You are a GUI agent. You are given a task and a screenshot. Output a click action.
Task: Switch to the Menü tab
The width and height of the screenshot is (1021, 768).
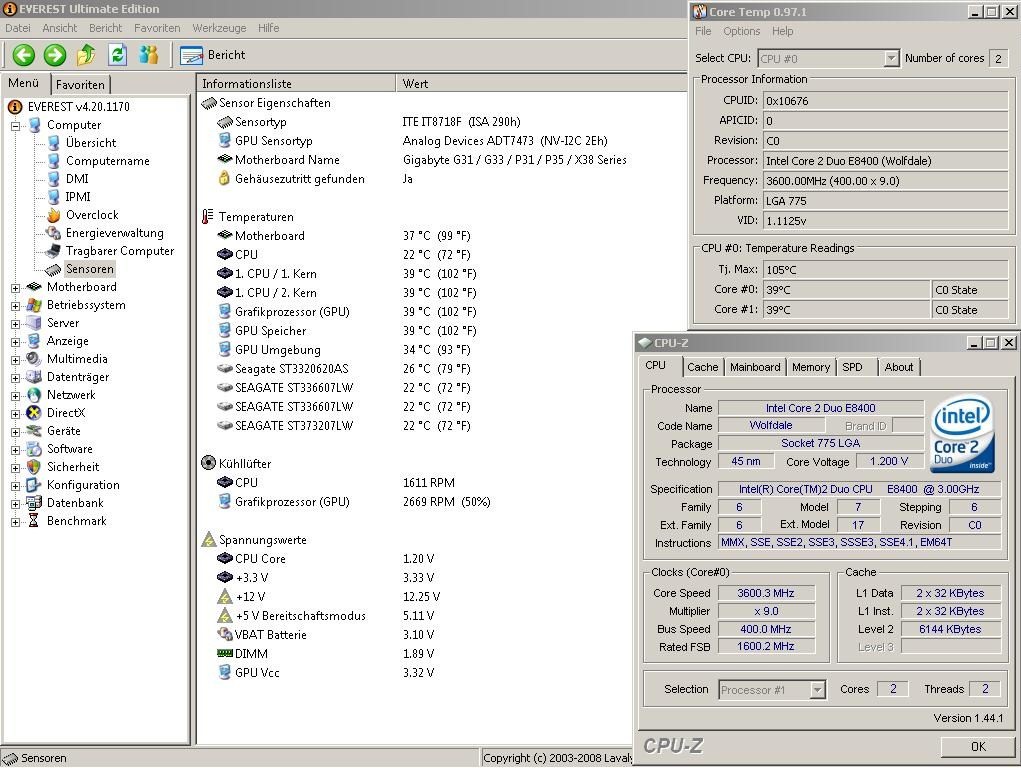pyautogui.click(x=24, y=83)
